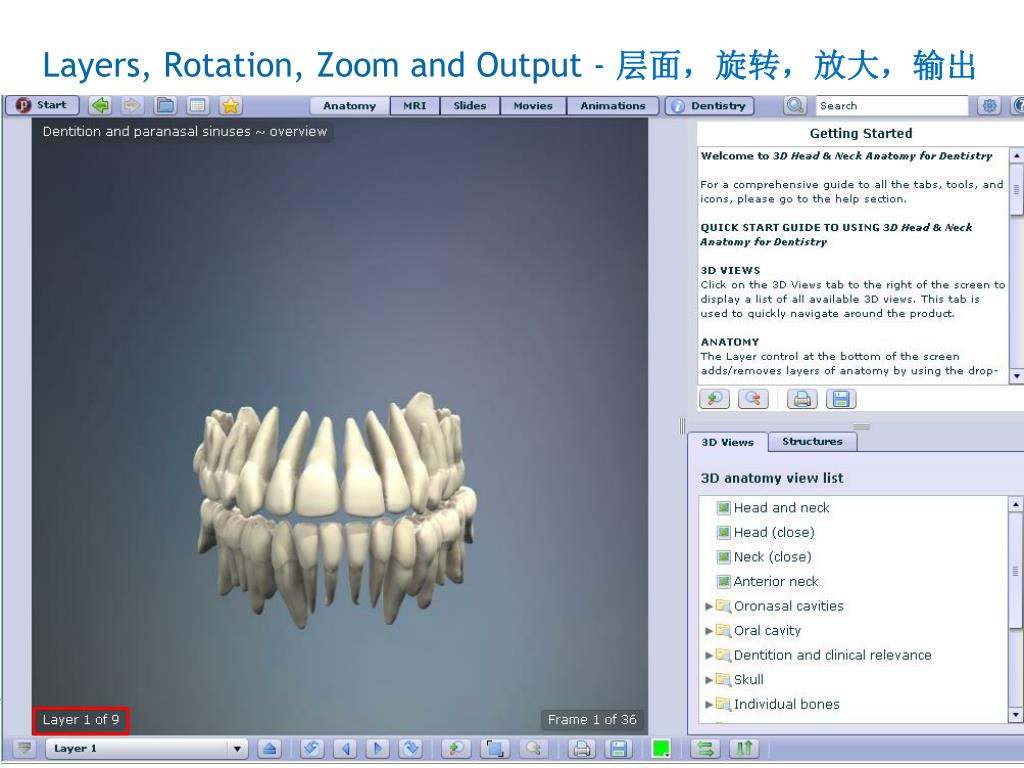Select the Animations tab

pyautogui.click(x=613, y=106)
